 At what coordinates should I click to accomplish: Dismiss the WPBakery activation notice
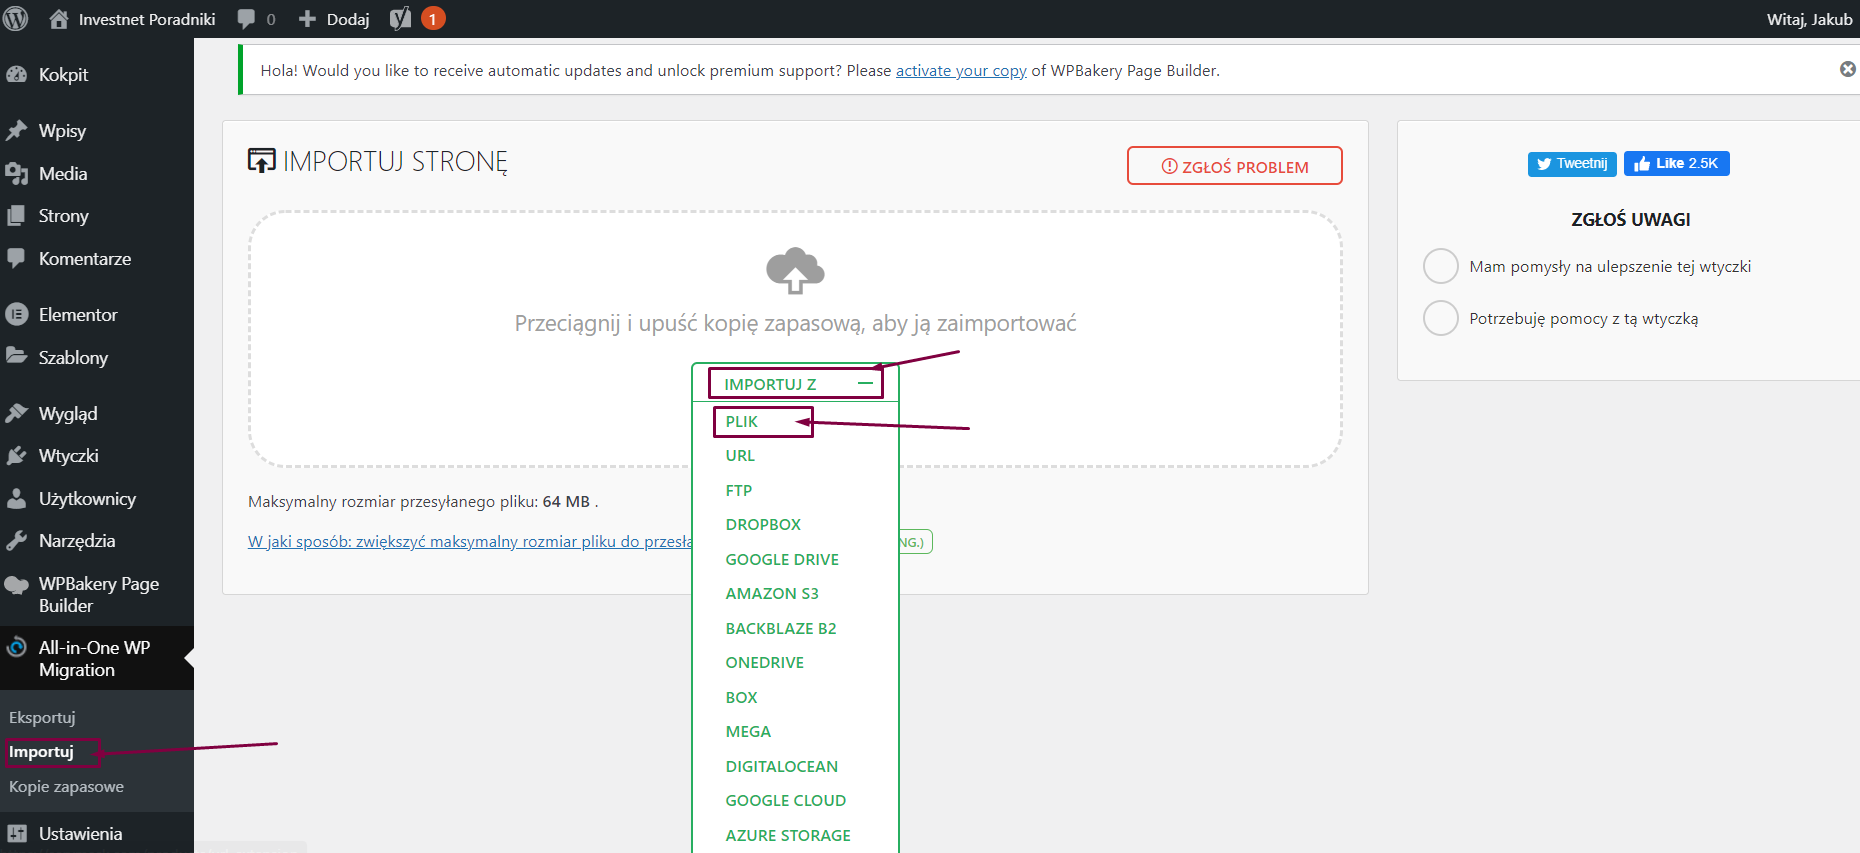(1847, 69)
